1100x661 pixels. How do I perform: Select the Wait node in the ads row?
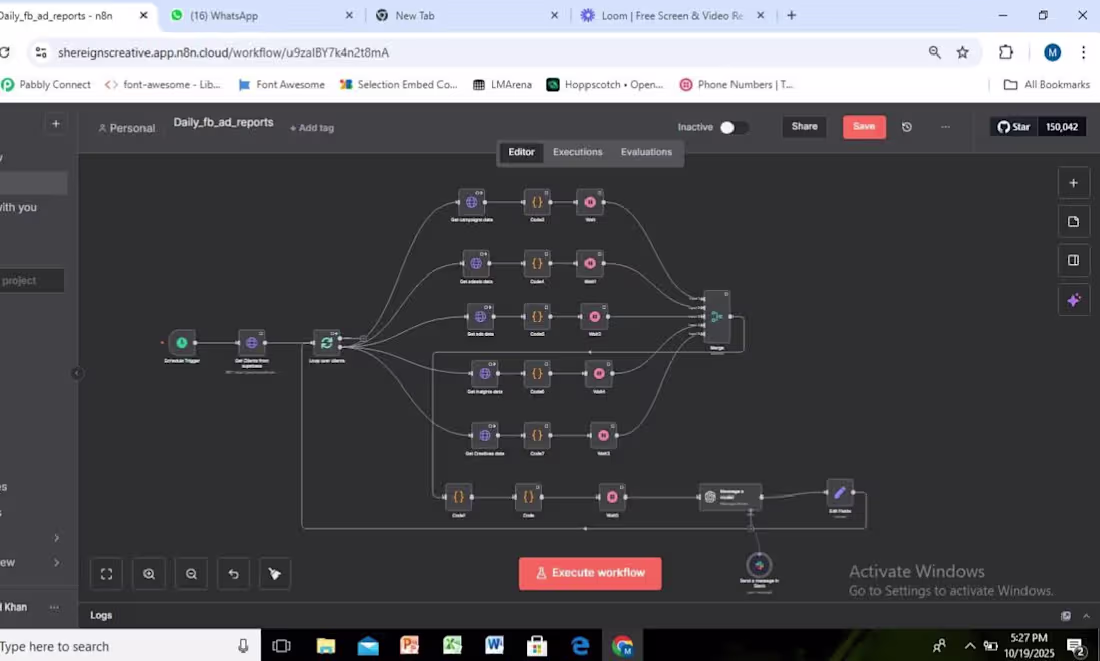(594, 316)
